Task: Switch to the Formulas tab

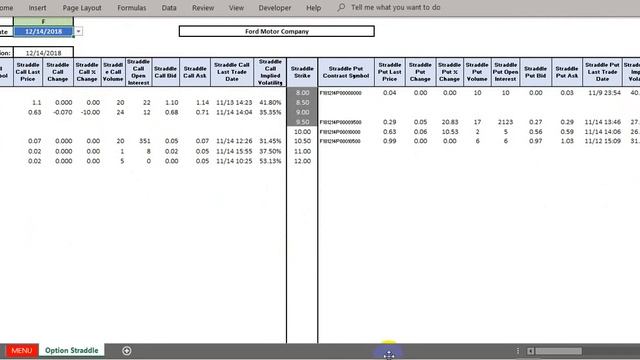Action: pos(131,8)
